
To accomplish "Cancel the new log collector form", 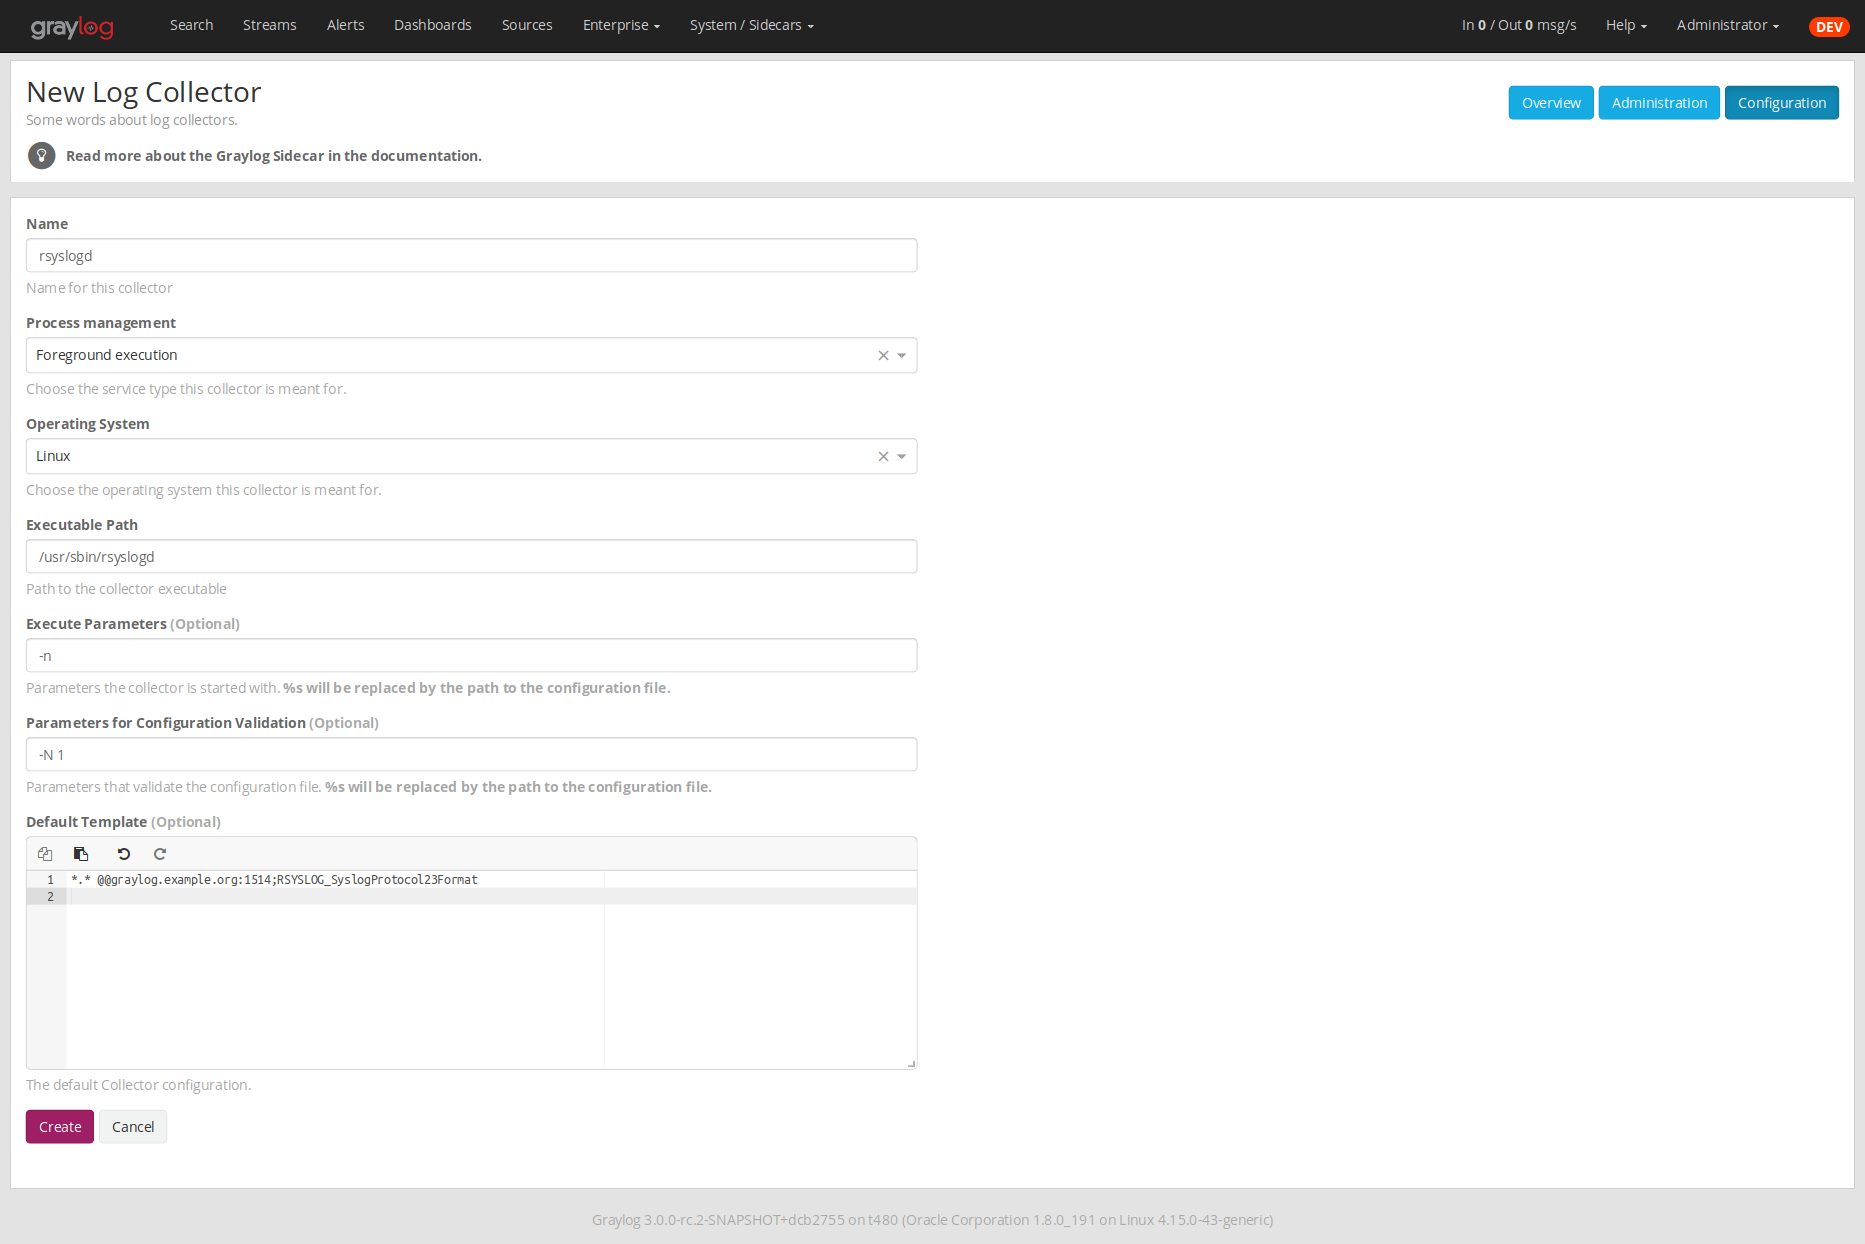I will (133, 1127).
